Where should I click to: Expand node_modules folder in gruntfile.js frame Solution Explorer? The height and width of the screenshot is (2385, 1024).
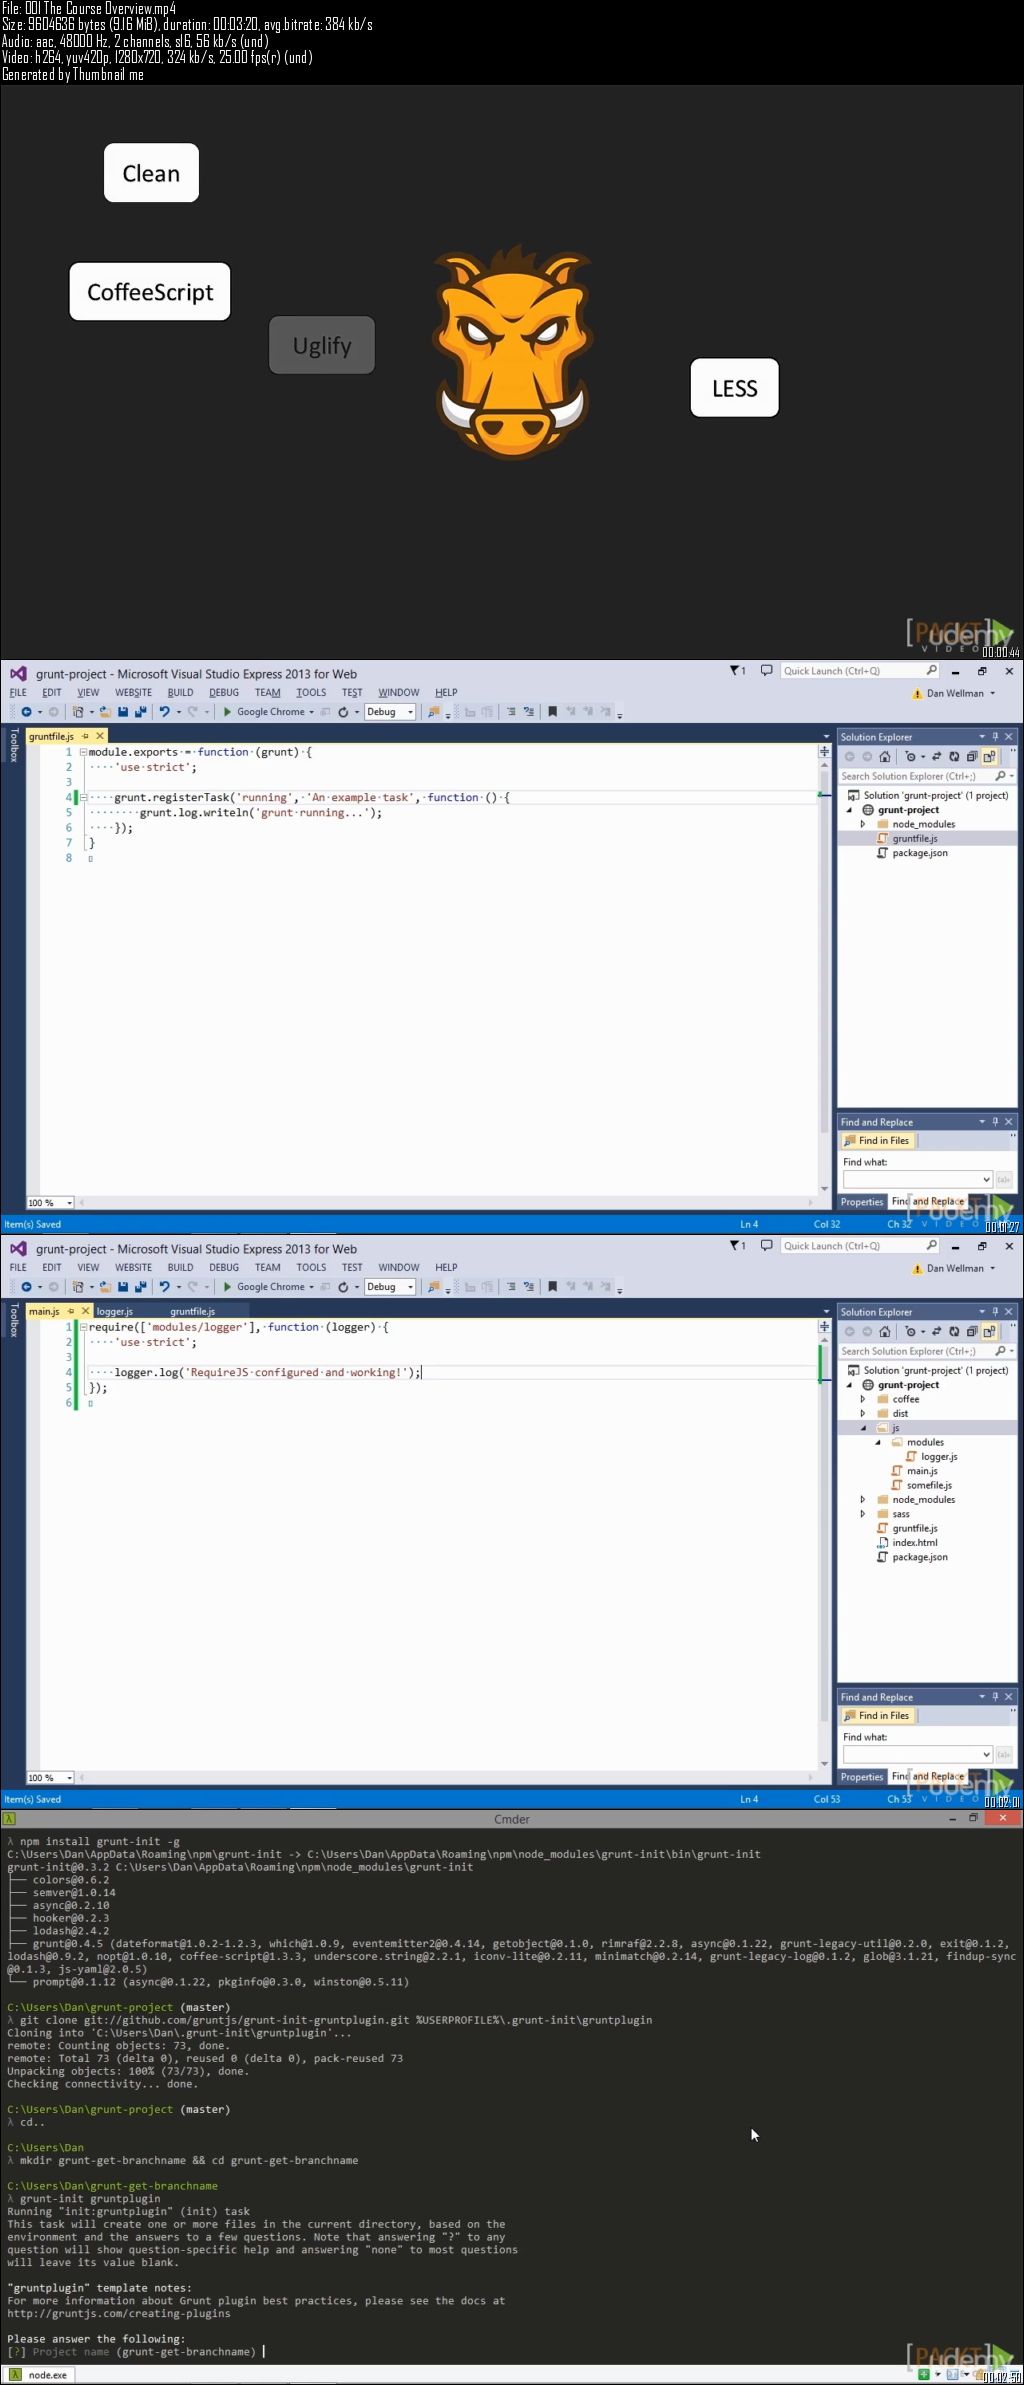click(863, 824)
